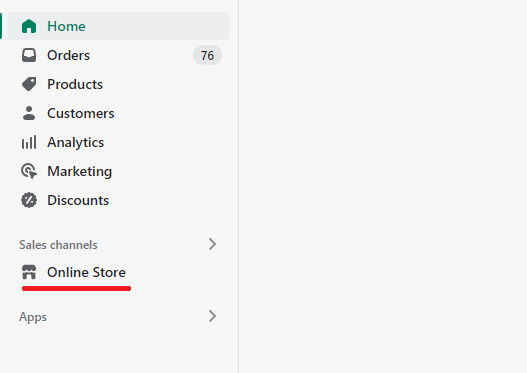Expand the Apps section chevron
Image resolution: width=527 pixels, height=373 pixels.
click(212, 316)
